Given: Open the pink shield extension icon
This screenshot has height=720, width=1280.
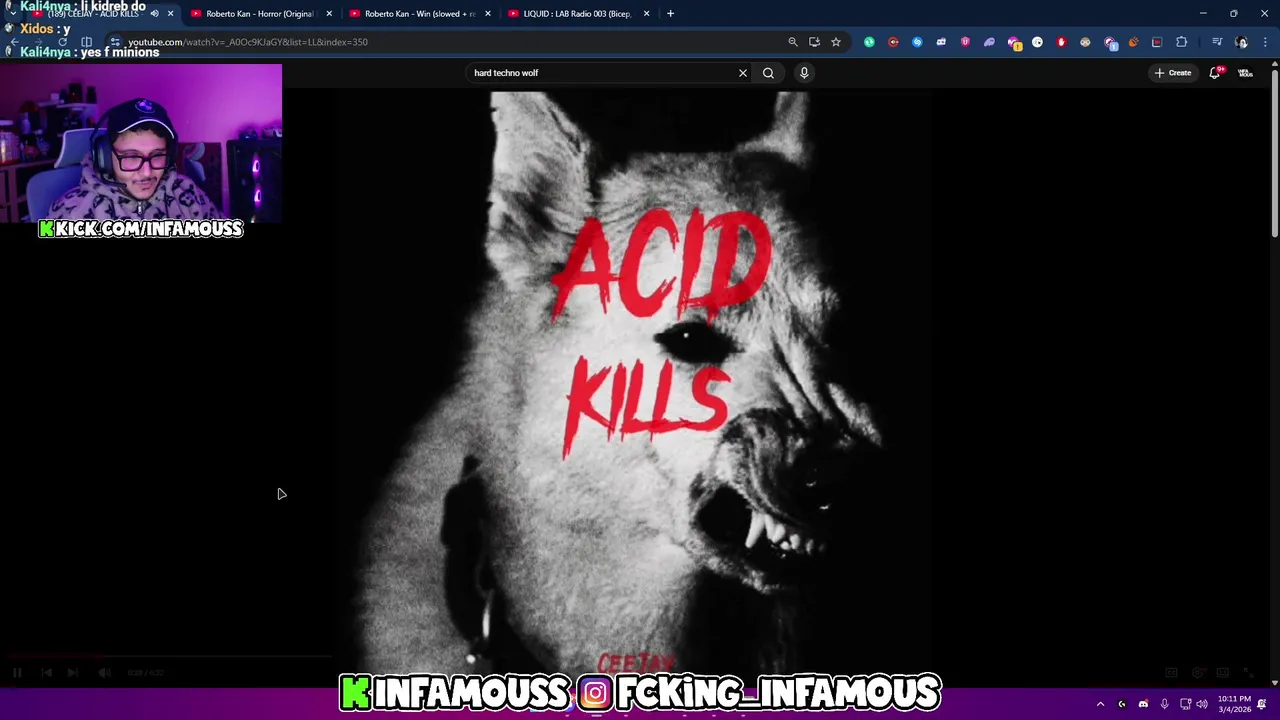Looking at the screenshot, I should click(x=965, y=42).
